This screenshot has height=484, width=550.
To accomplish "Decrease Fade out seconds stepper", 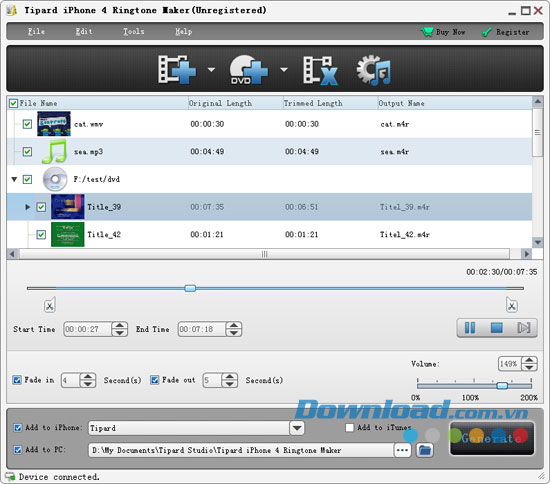I will [230, 384].
